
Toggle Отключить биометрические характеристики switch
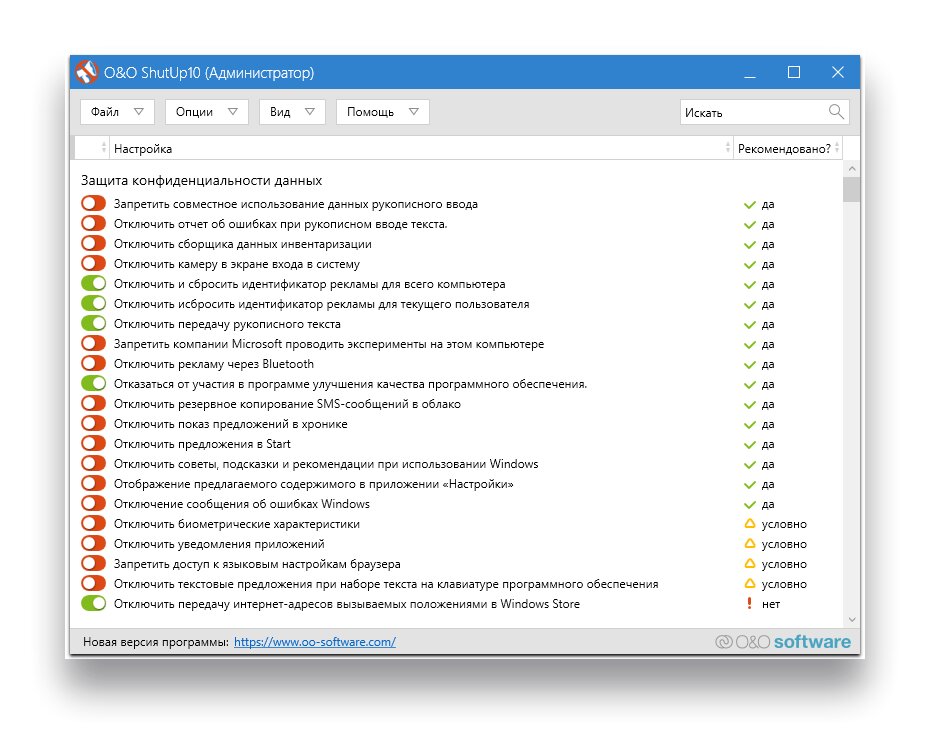click(93, 524)
